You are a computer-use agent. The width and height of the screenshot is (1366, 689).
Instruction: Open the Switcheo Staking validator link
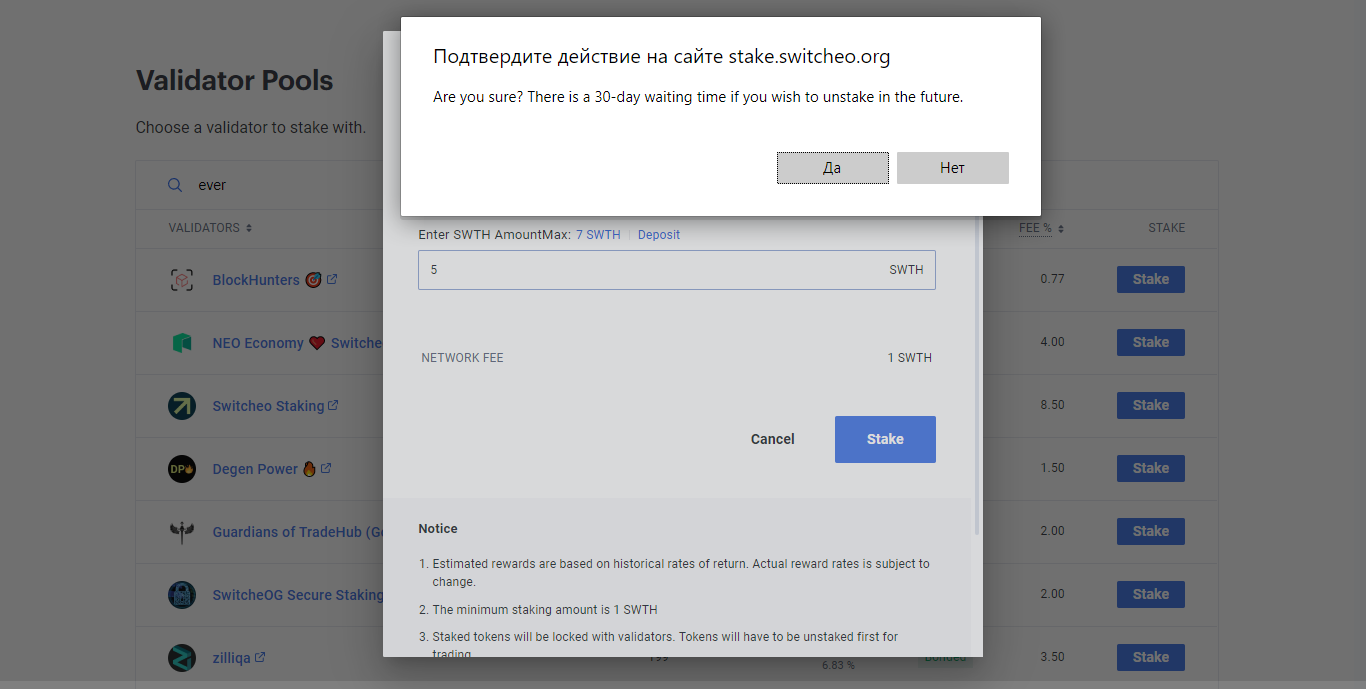268,406
